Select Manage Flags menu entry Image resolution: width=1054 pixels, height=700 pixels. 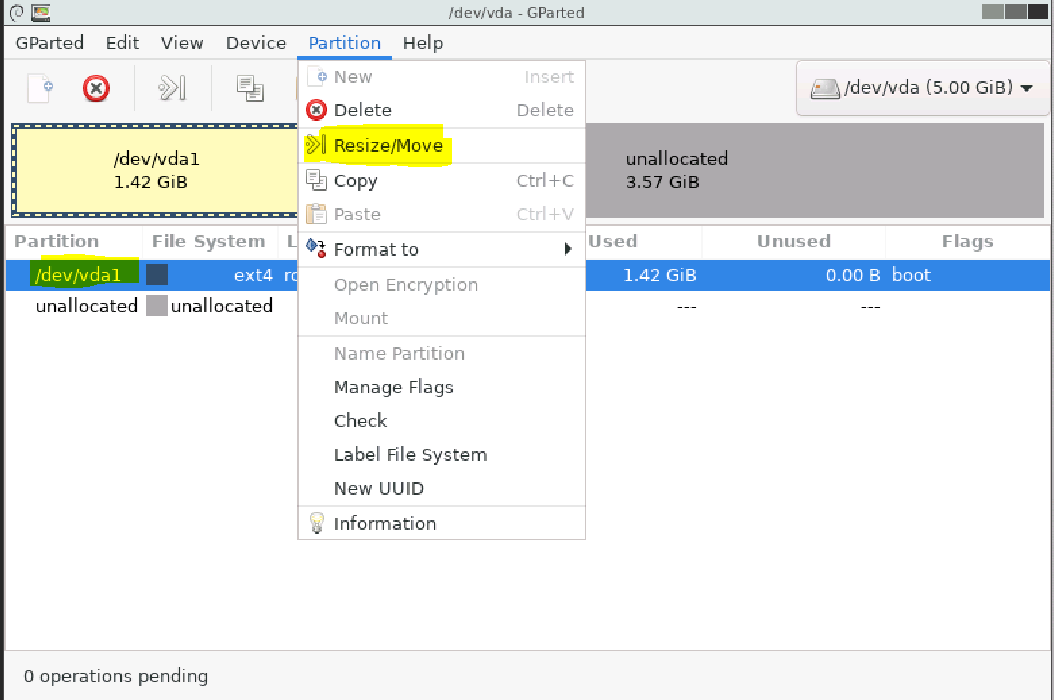(x=442, y=387)
